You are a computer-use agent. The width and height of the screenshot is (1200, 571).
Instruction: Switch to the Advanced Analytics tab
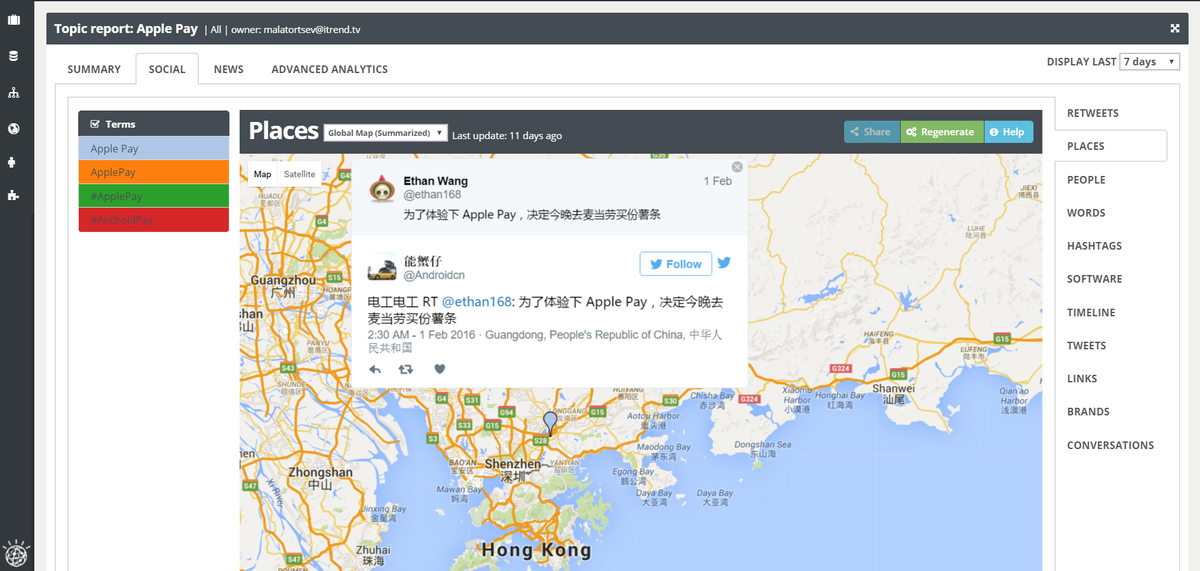coord(330,70)
